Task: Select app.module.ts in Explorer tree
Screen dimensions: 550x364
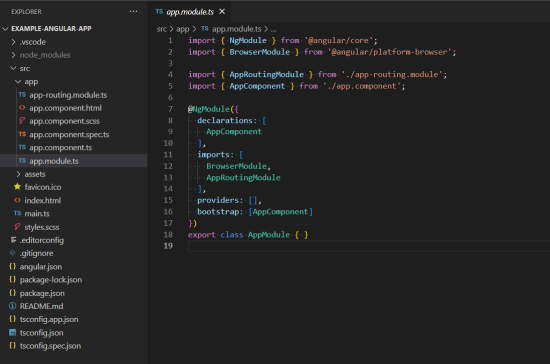Action: coord(74,161)
